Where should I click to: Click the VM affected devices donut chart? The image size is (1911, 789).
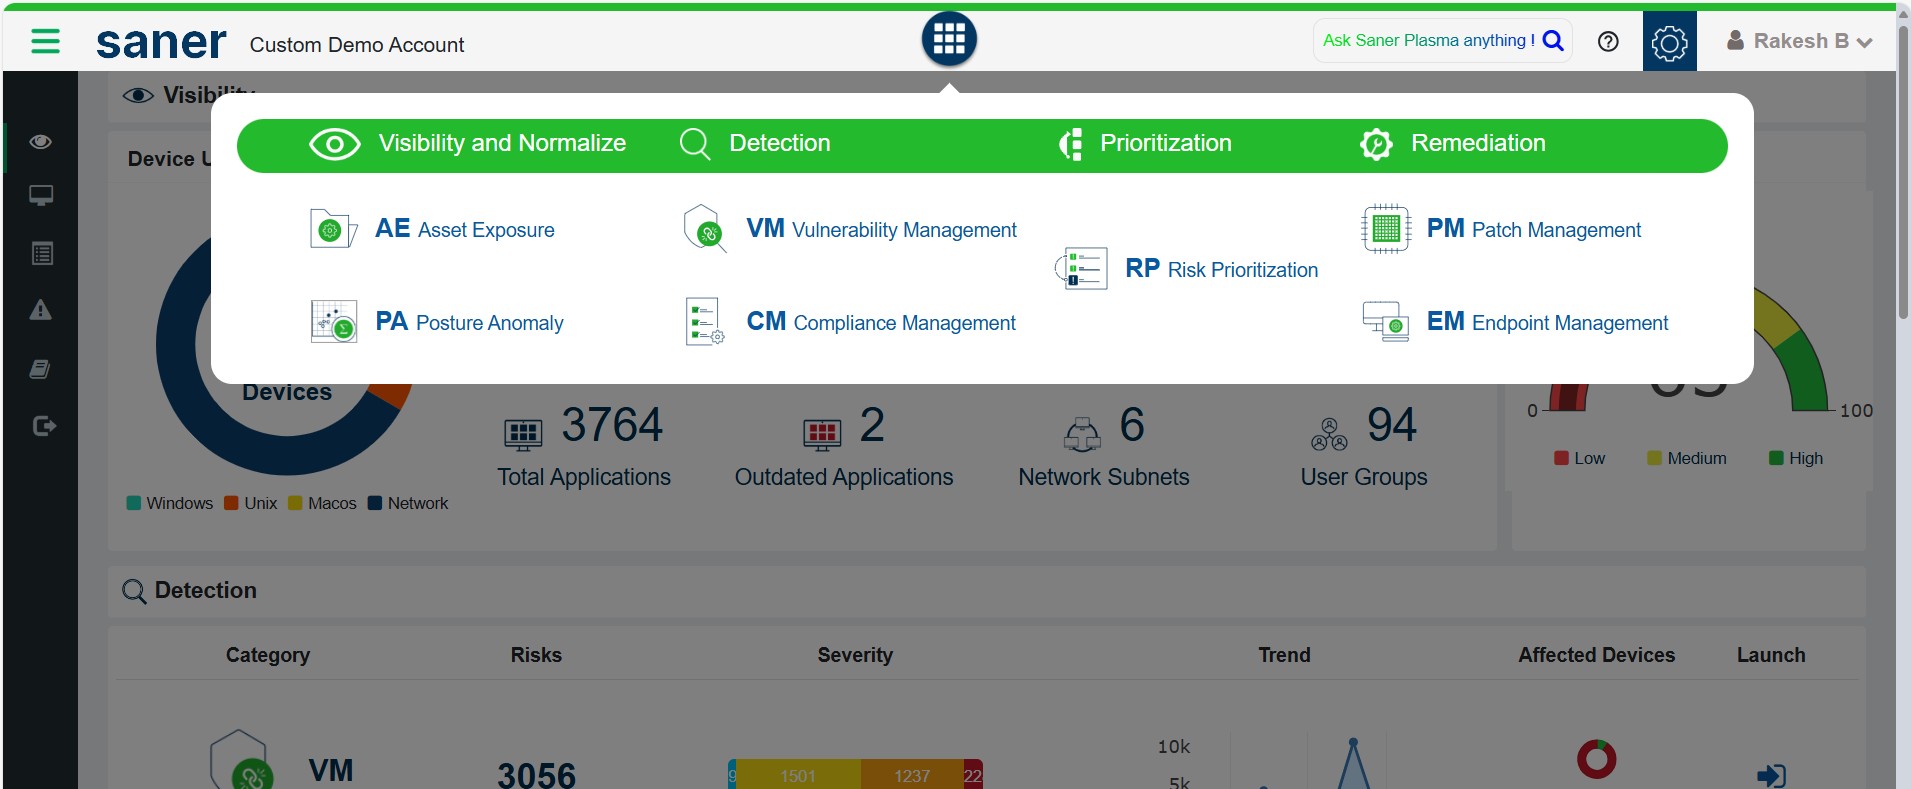[x=1596, y=759]
